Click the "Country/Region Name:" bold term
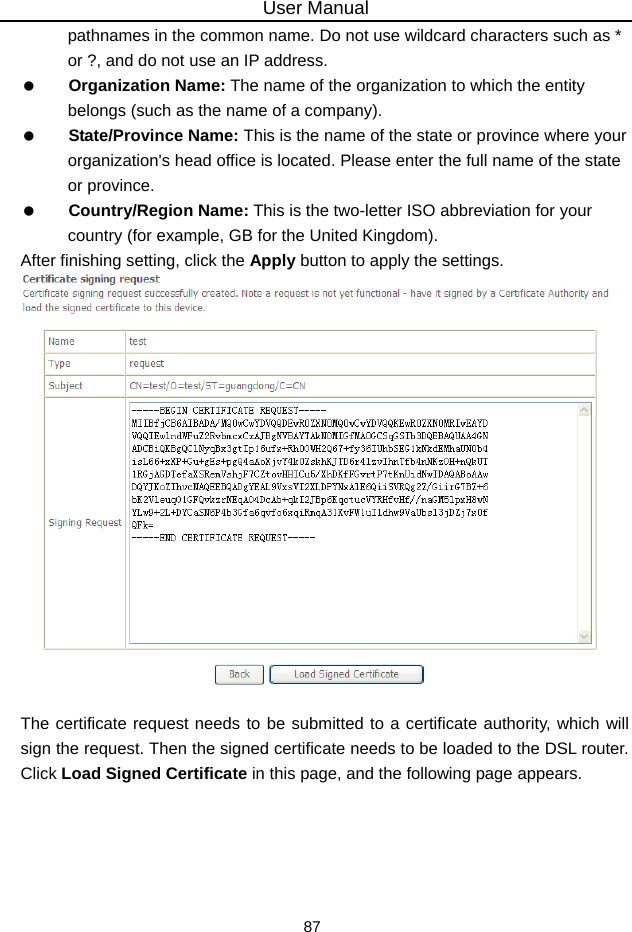632x932 pixels. [x=158, y=210]
